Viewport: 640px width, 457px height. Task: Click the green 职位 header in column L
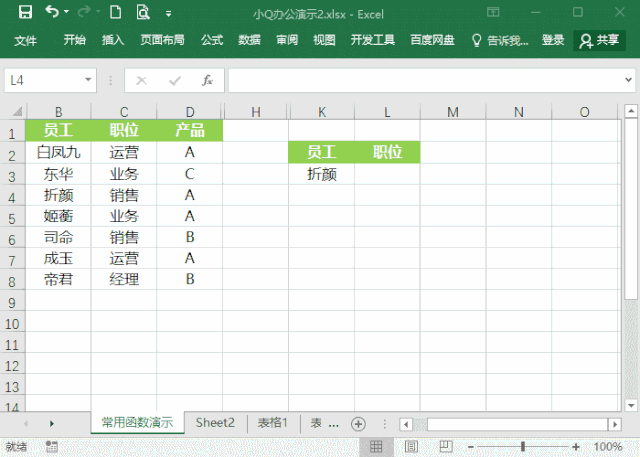point(387,152)
